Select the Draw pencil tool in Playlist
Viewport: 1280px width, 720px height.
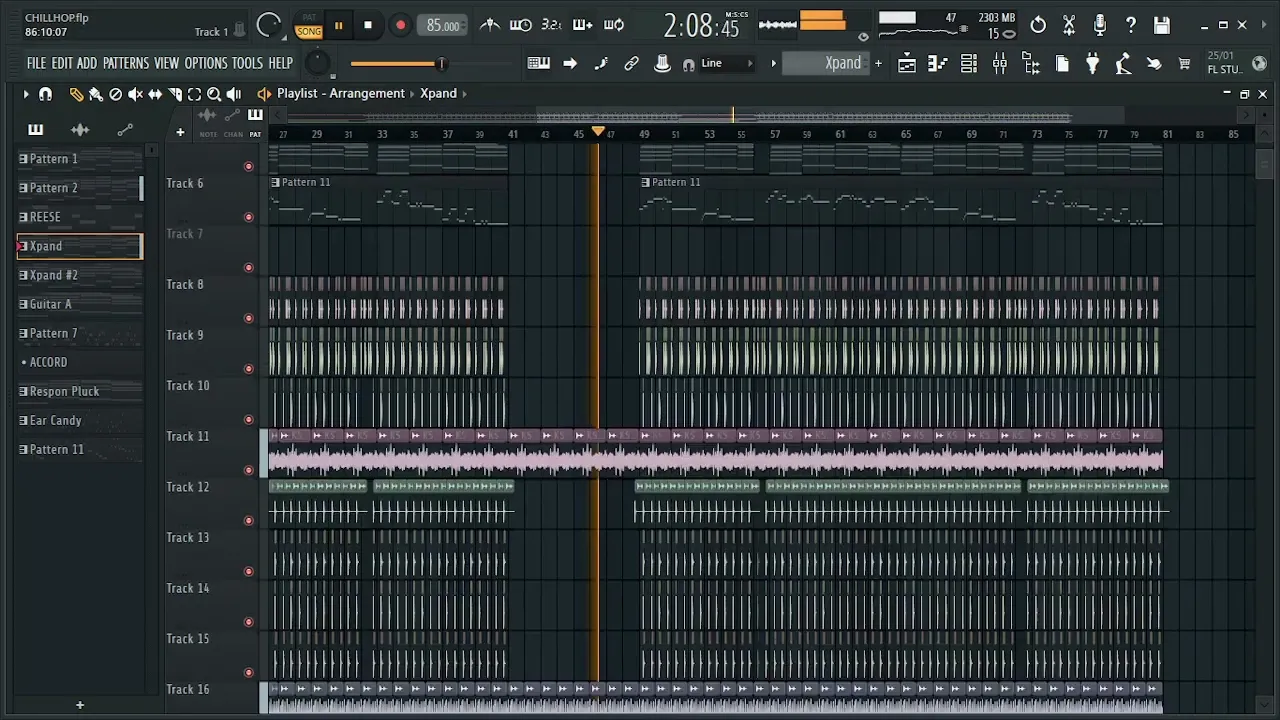coord(76,94)
